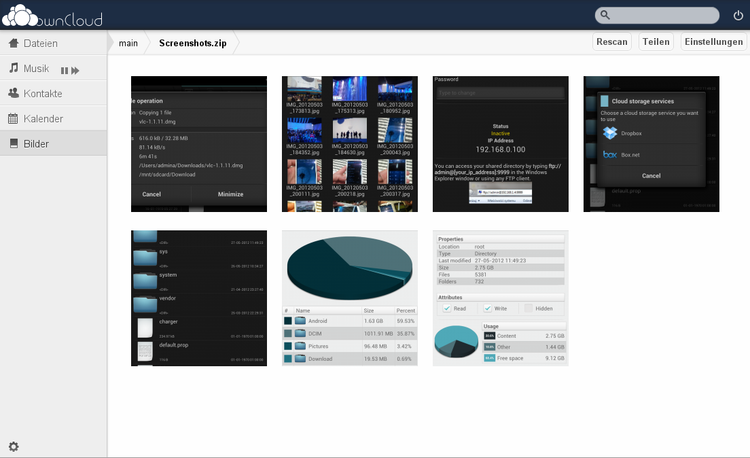This screenshot has height=458, width=750.
Task: Pause music with the pause icon
Action: pos(64,70)
